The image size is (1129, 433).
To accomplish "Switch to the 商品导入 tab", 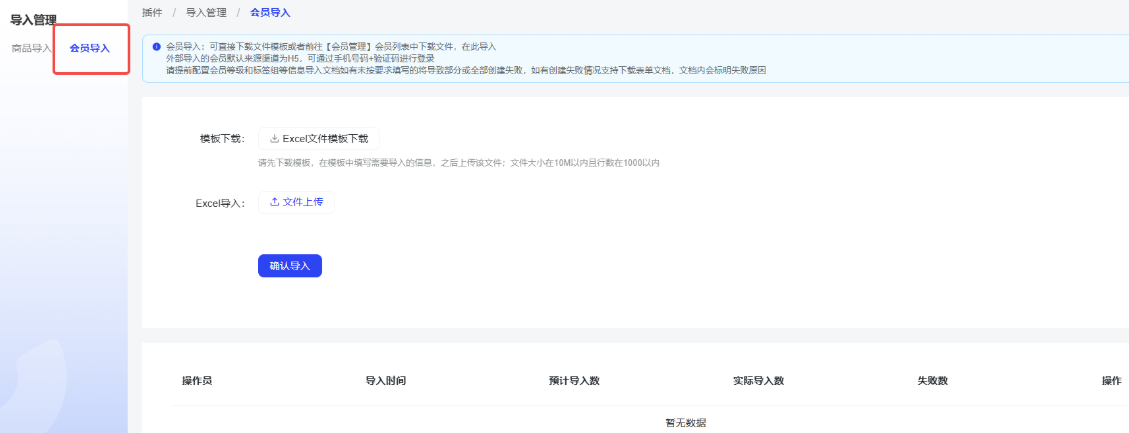I will 31,48.
